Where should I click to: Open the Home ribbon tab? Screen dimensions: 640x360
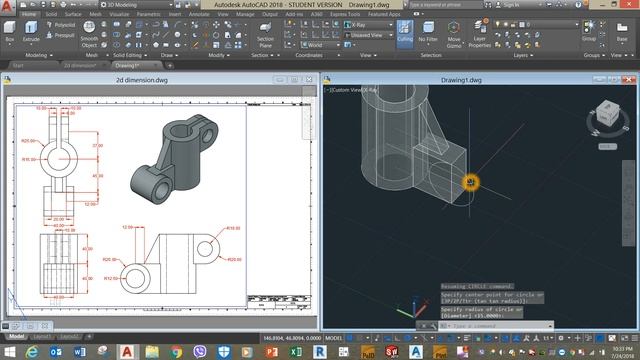29,14
